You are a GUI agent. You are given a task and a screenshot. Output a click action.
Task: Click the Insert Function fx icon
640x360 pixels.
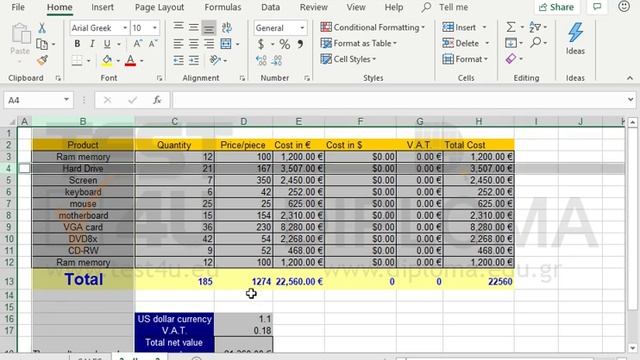tap(157, 100)
